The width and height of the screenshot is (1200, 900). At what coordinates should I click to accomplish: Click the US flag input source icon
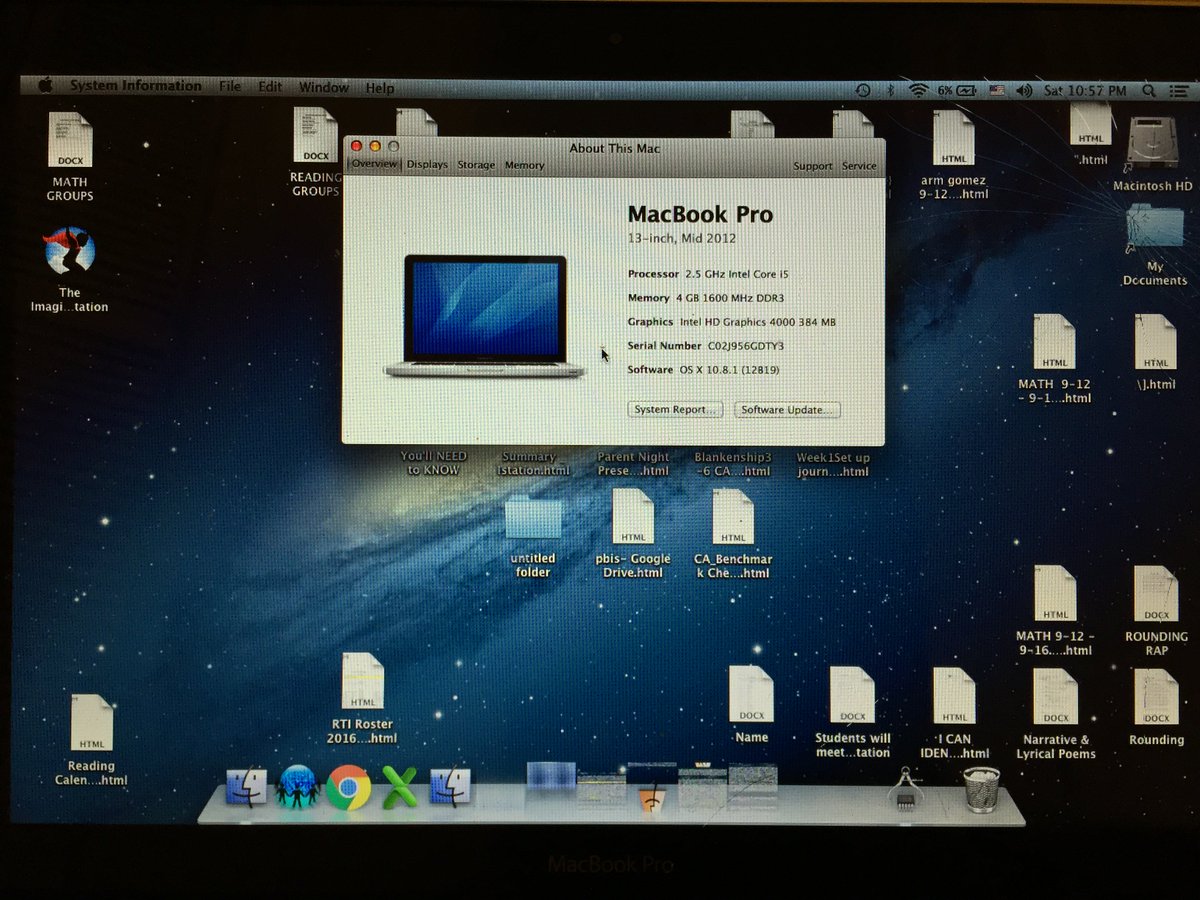[x=996, y=90]
